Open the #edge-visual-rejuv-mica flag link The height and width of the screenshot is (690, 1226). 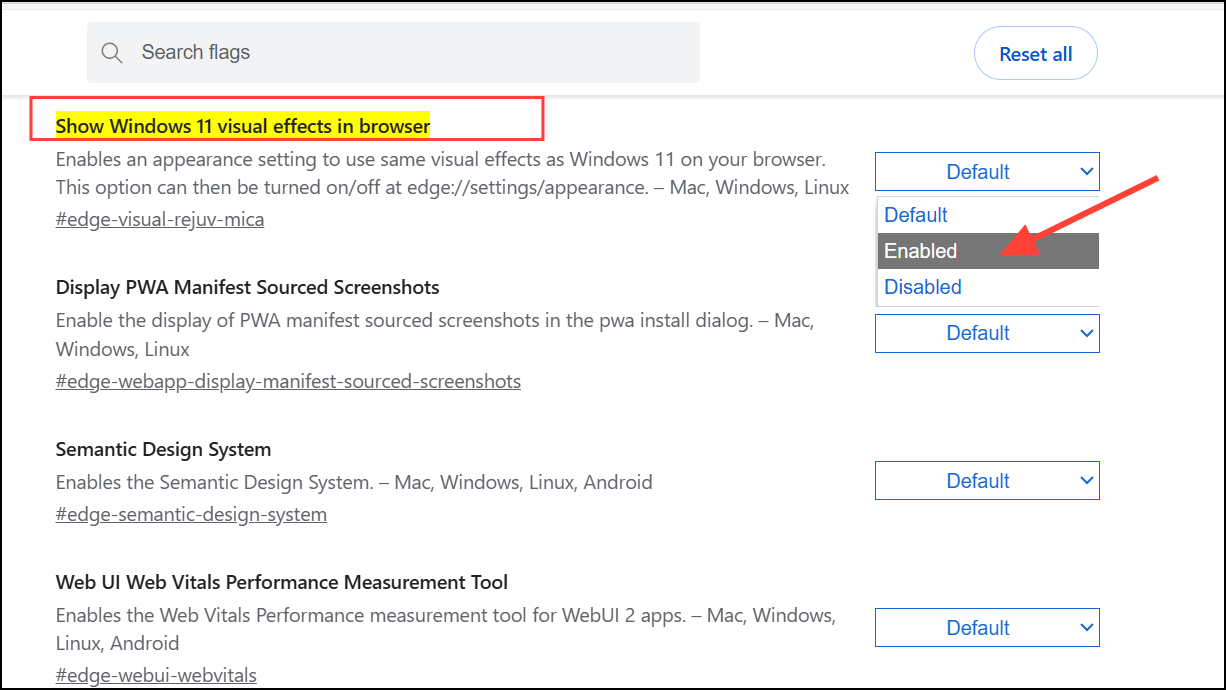click(x=160, y=218)
